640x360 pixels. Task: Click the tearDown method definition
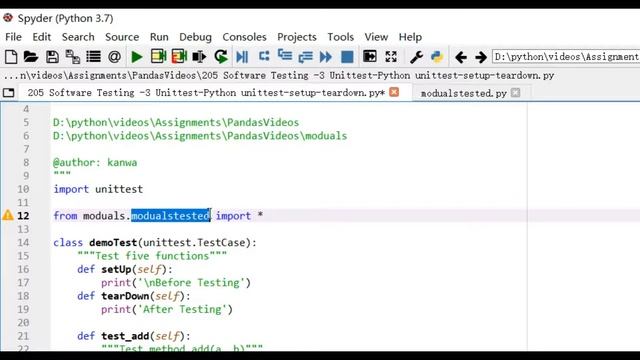point(133,296)
